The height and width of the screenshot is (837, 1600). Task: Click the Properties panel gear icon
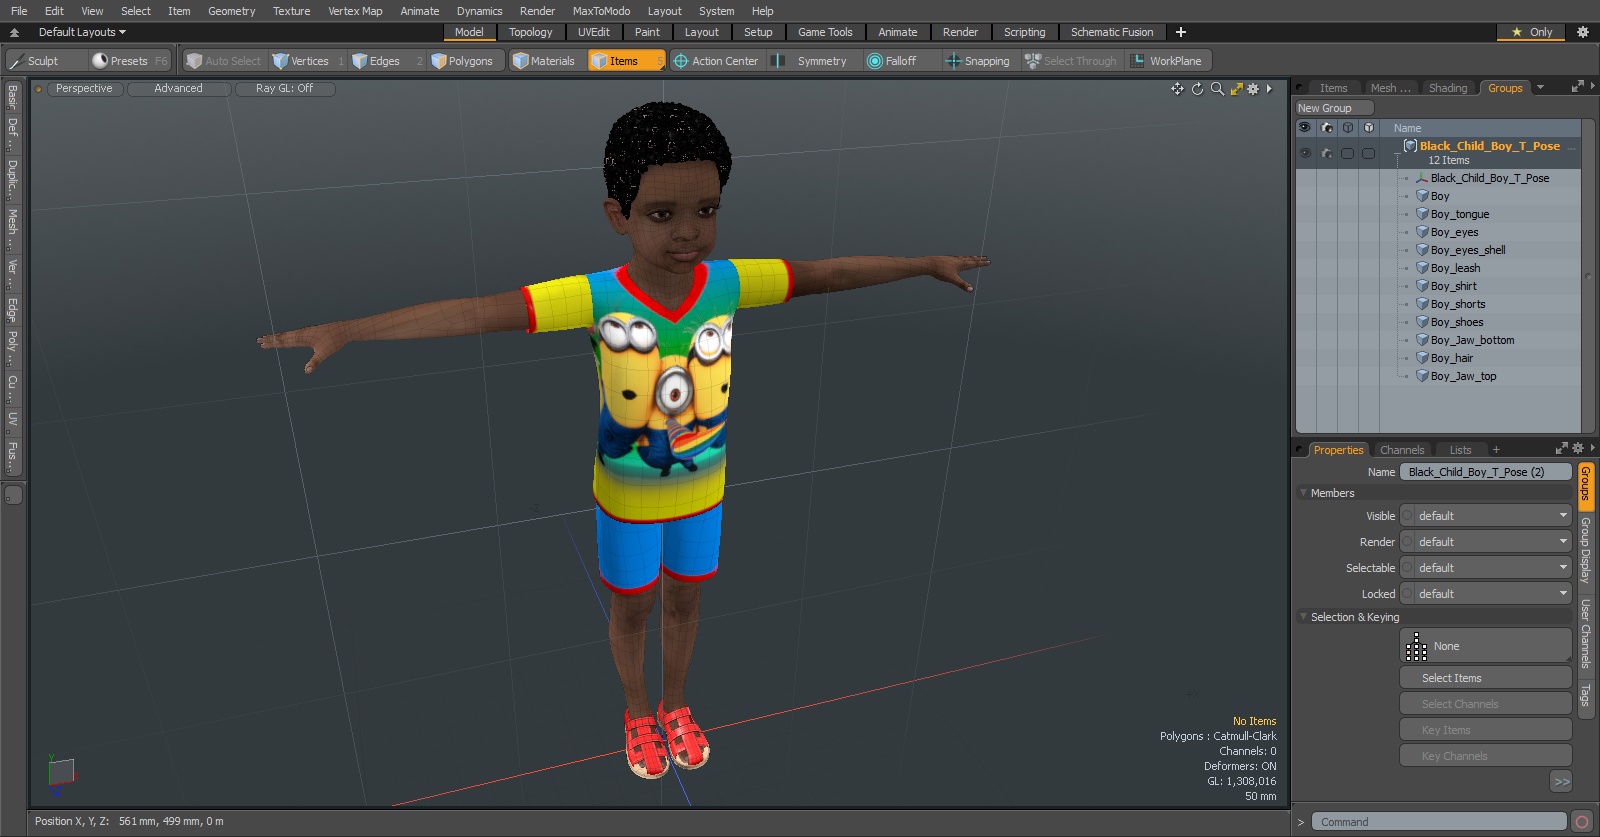(x=1578, y=449)
